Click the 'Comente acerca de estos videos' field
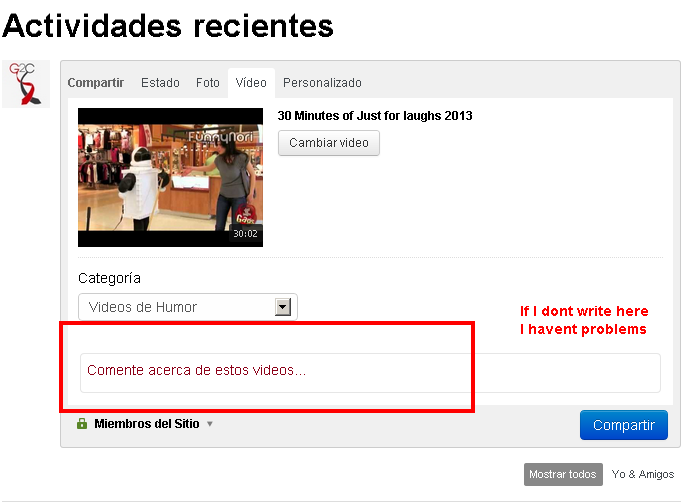 point(370,373)
